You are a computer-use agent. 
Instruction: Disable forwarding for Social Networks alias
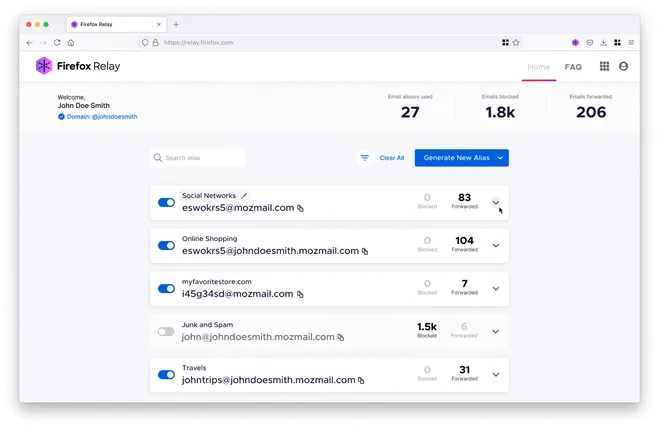166,202
